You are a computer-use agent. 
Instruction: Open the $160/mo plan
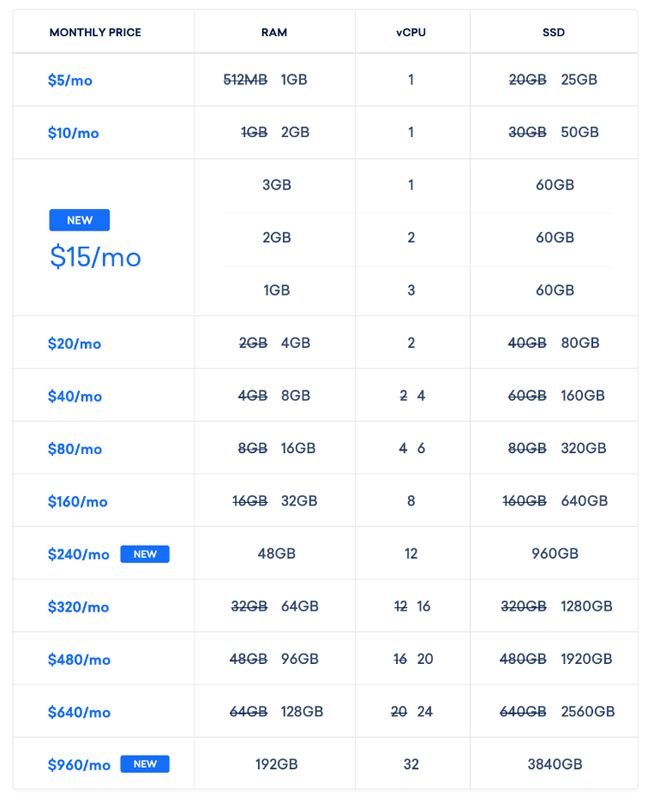(78, 501)
